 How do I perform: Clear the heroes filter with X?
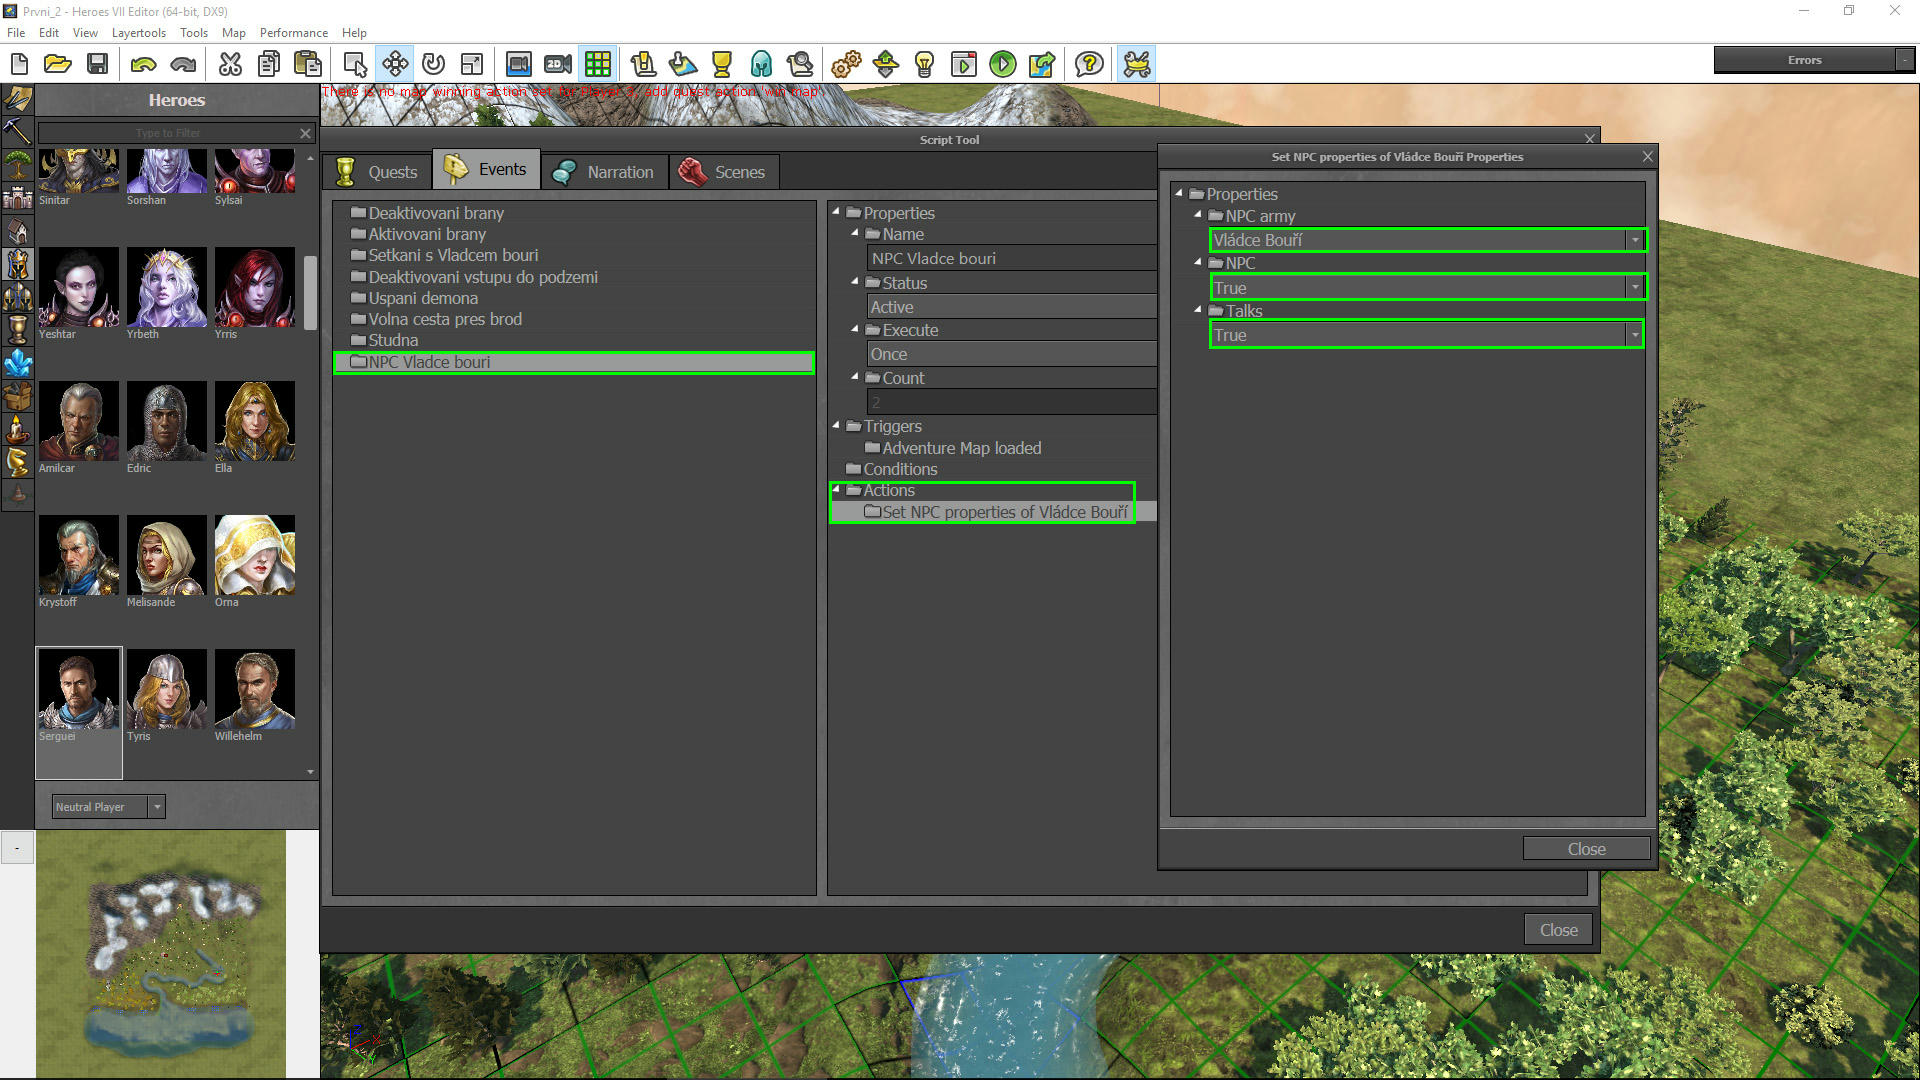click(306, 133)
